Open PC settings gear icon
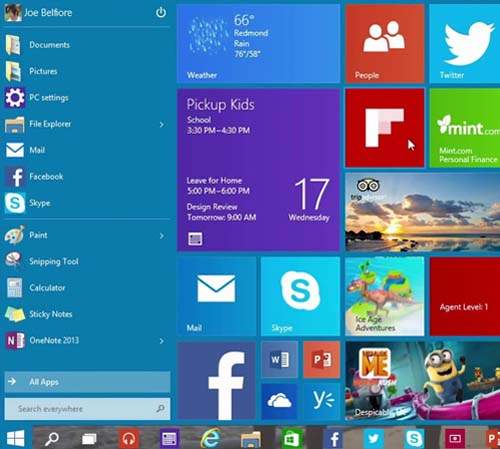This screenshot has height=449, width=500. [x=15, y=98]
